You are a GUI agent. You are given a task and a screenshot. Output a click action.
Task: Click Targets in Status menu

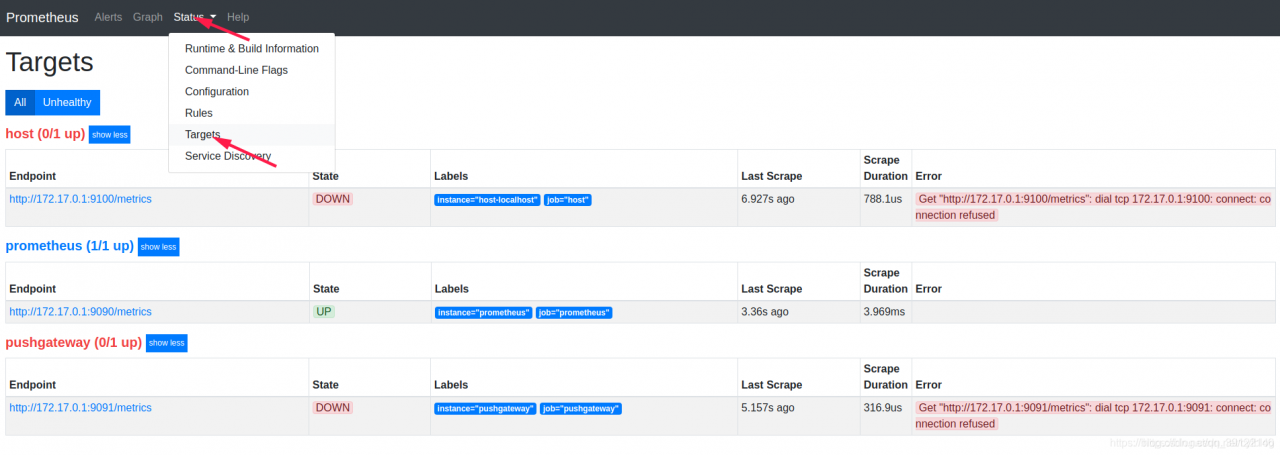pyautogui.click(x=203, y=134)
